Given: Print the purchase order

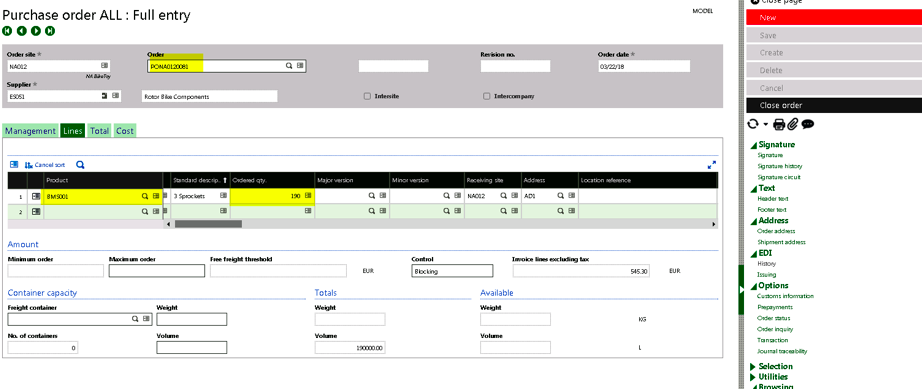Looking at the screenshot, I should [778, 124].
